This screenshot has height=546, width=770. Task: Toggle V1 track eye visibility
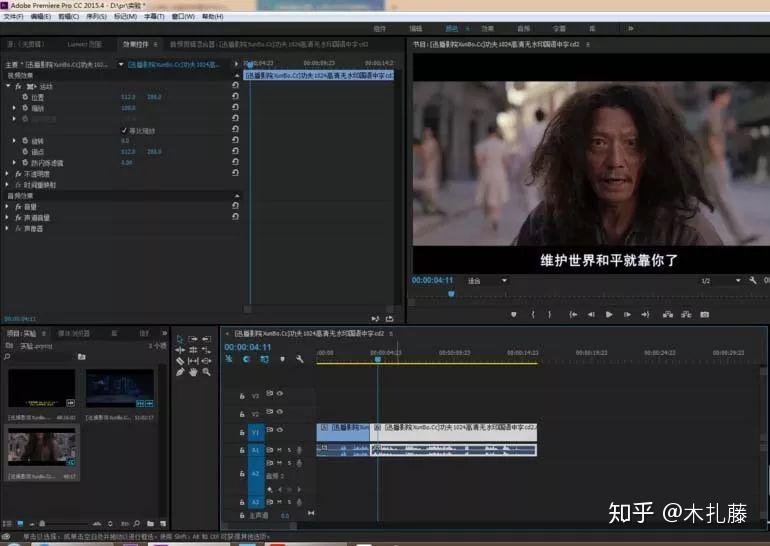pos(280,430)
